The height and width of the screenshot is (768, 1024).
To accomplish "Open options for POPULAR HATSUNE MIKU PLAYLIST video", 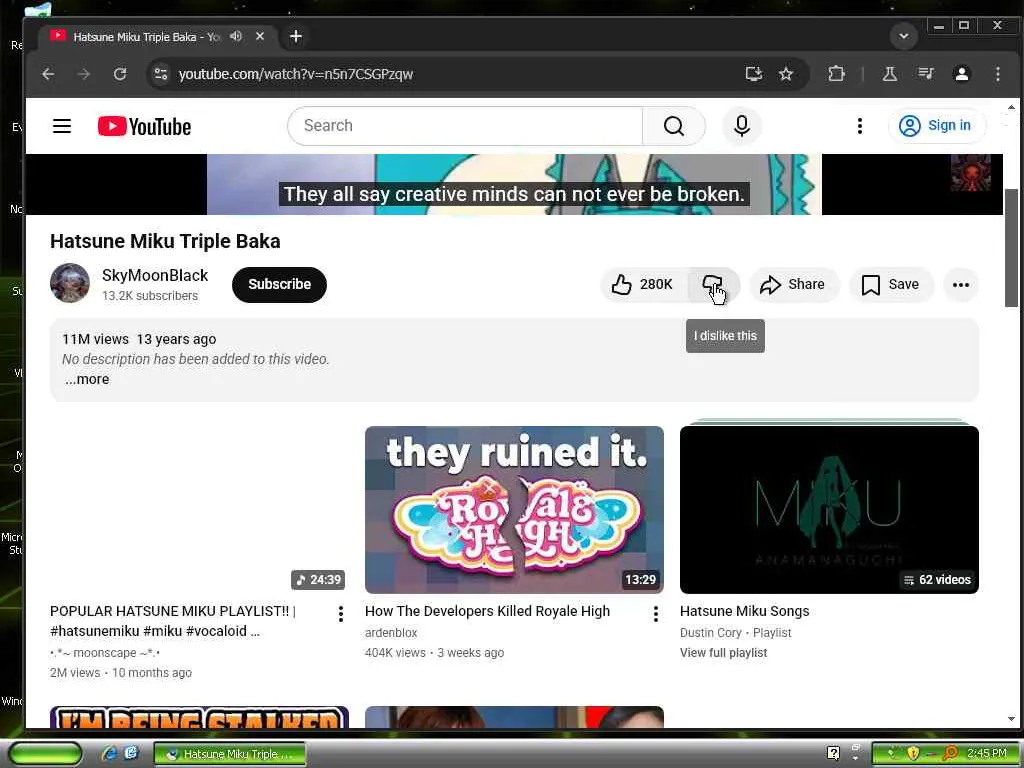I will pyautogui.click(x=340, y=613).
